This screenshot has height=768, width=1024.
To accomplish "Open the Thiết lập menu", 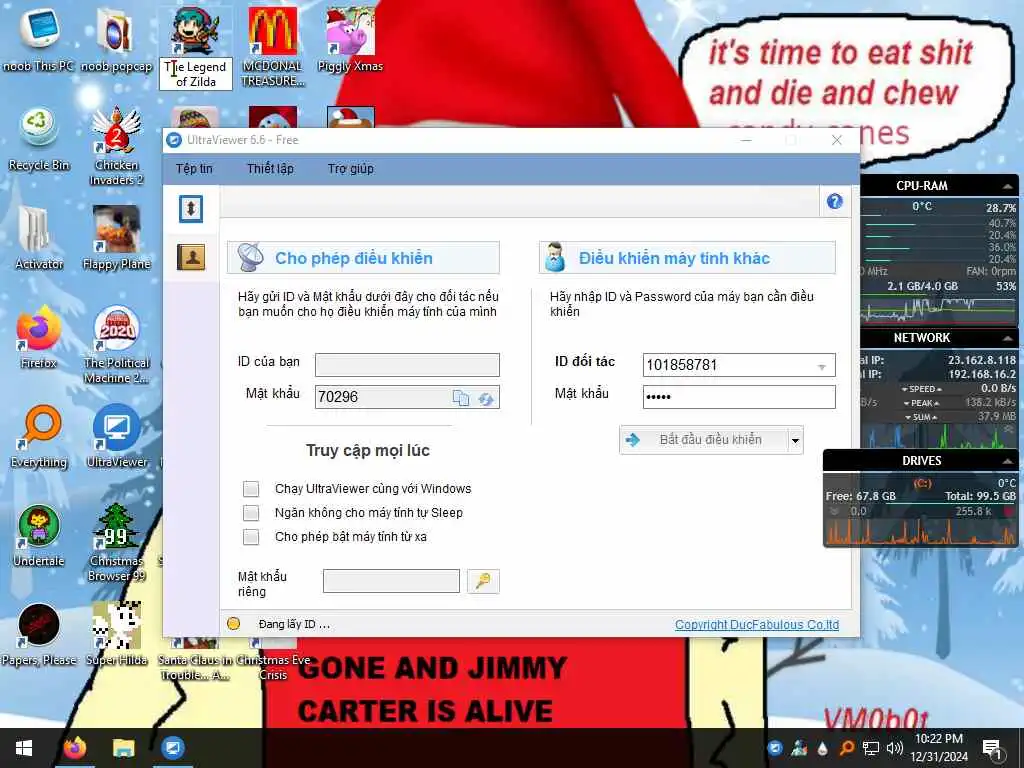I will click(270, 168).
